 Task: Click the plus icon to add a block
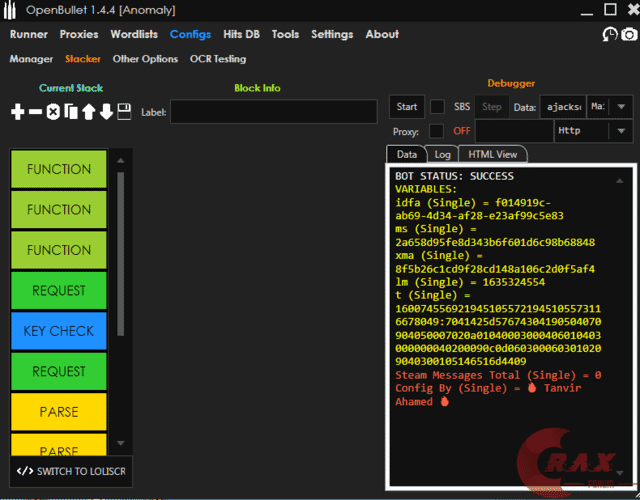pos(17,112)
